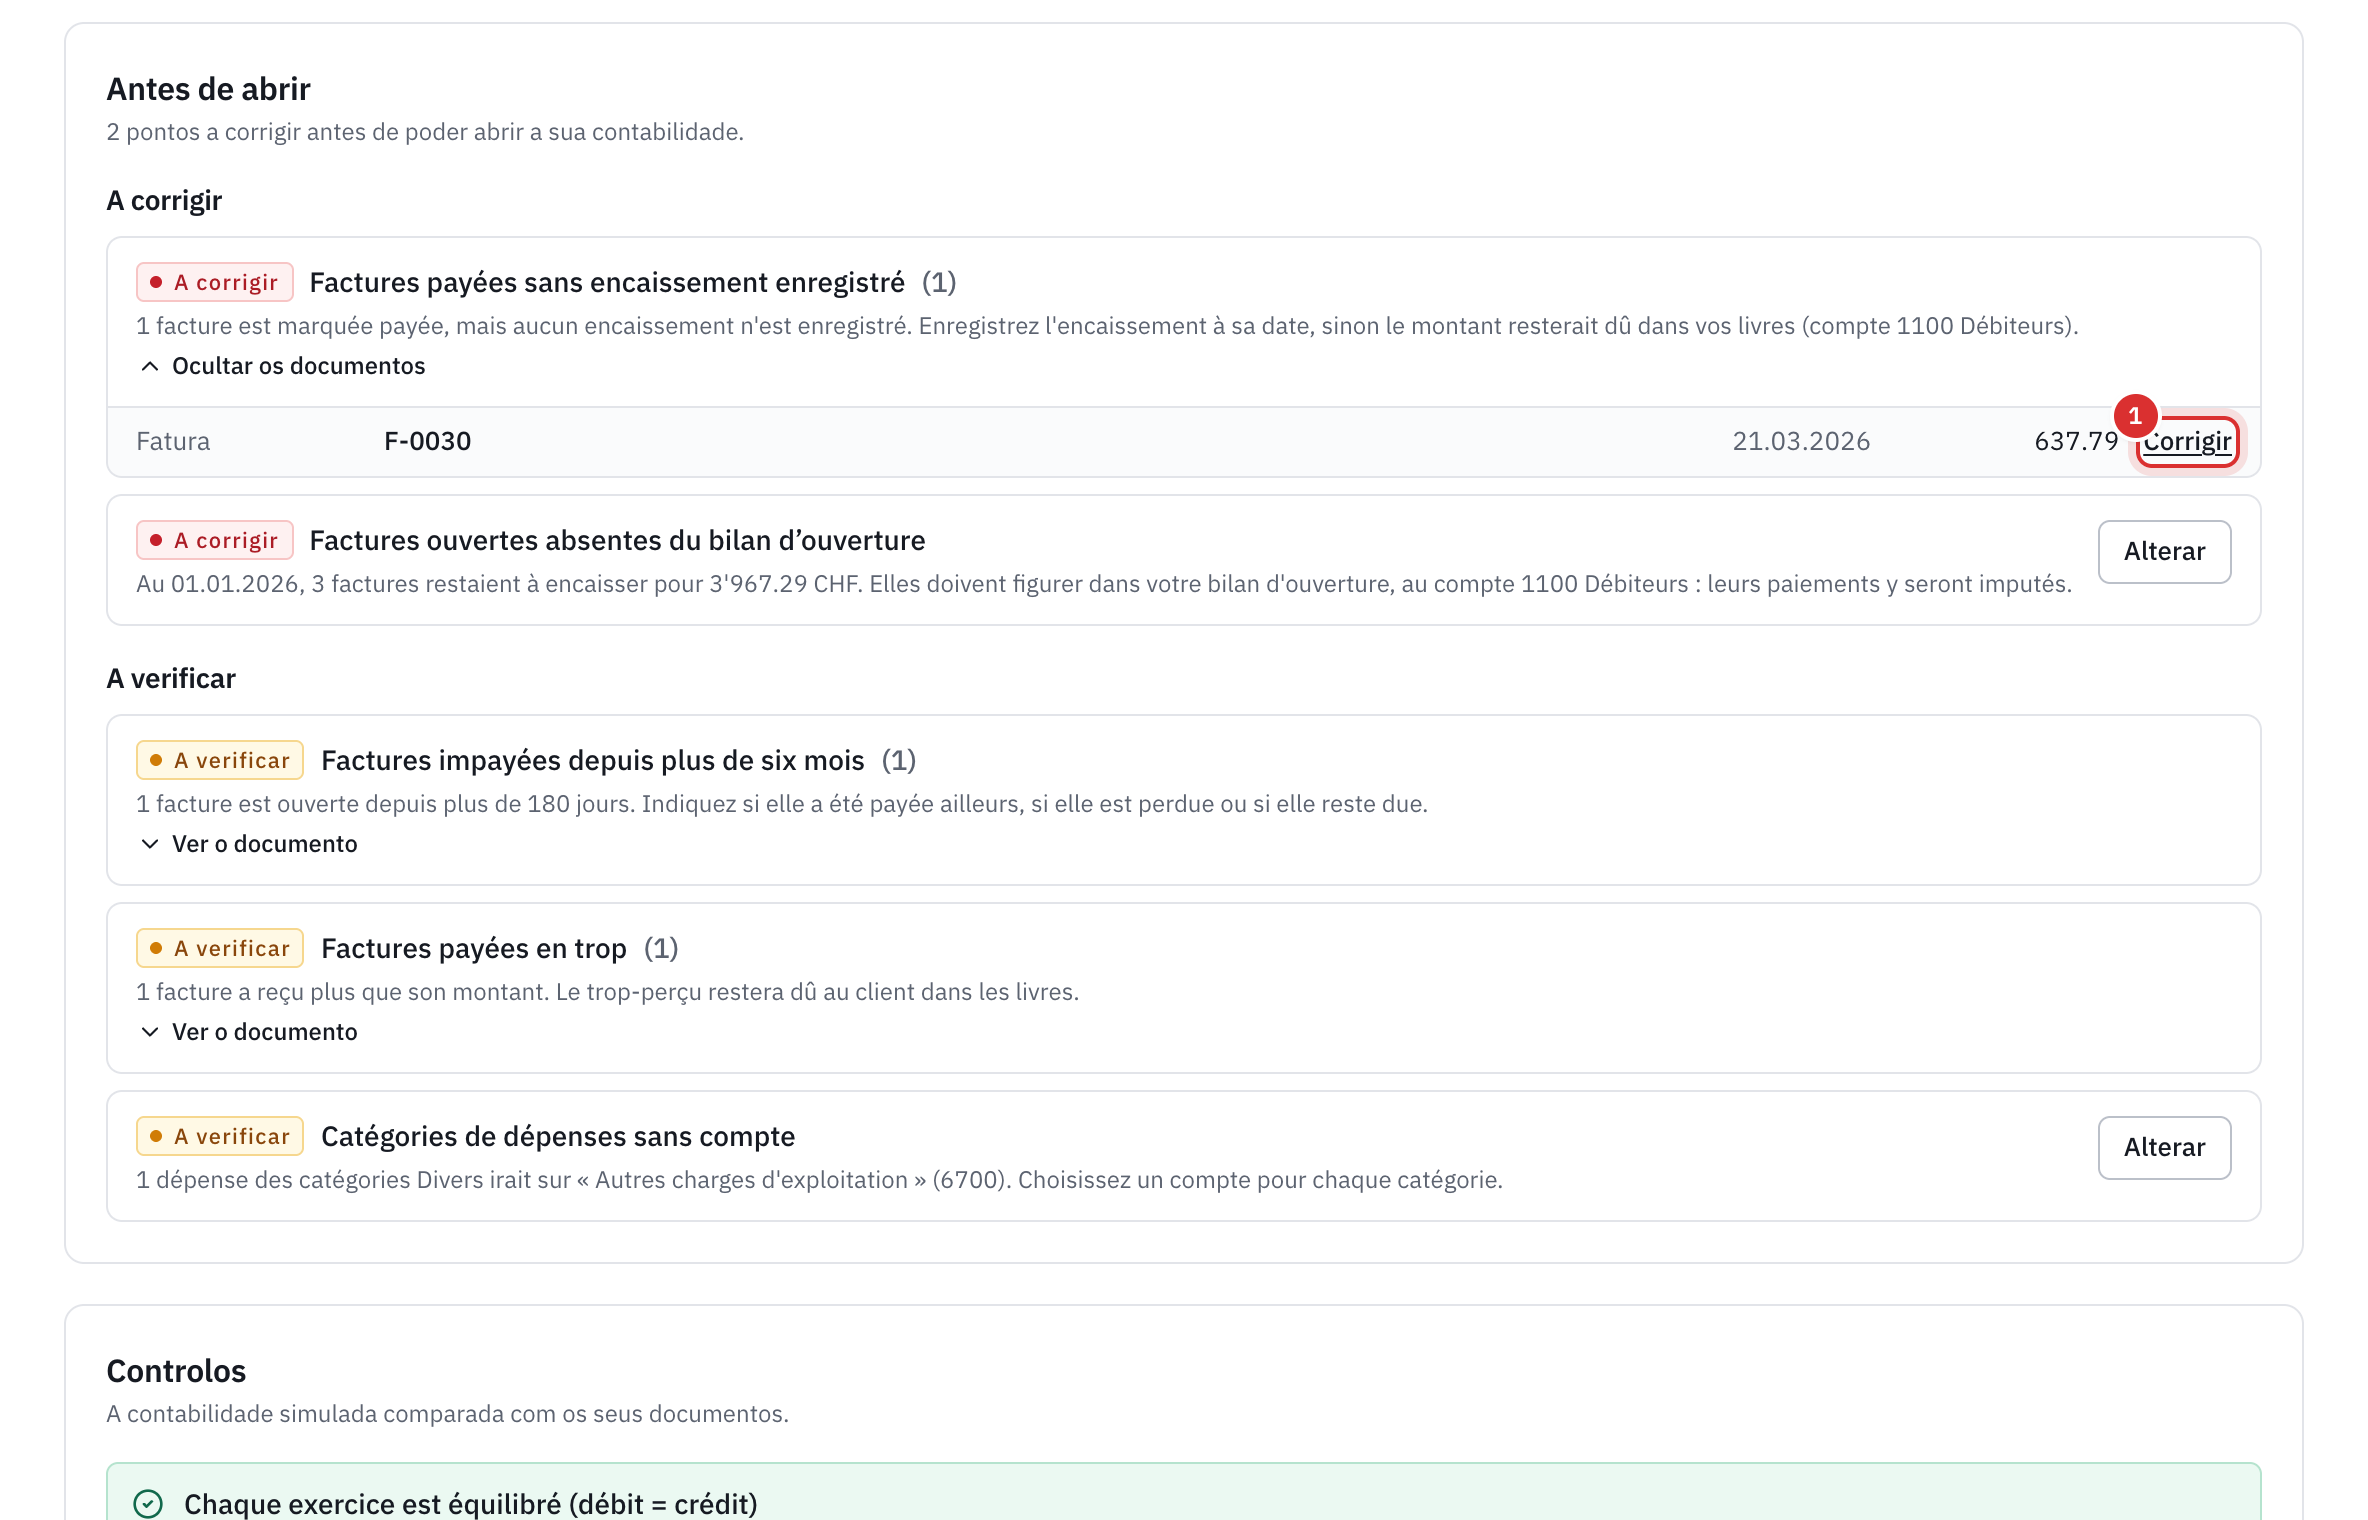Click heading 'Catégories de dépenses sans compte'
The image size is (2368, 1520).
558,1136
